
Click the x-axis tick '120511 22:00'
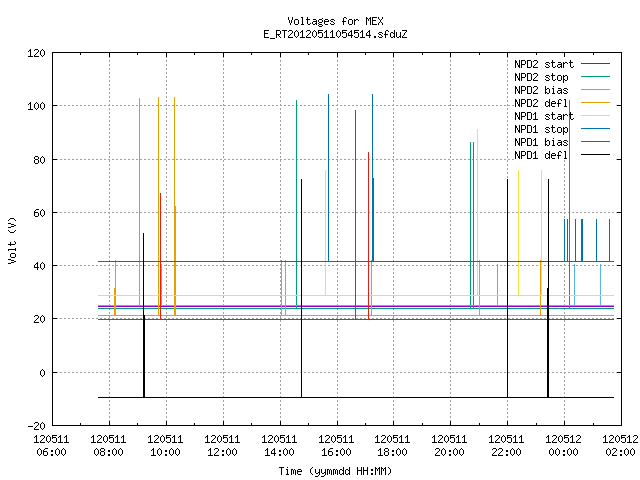[506, 446]
